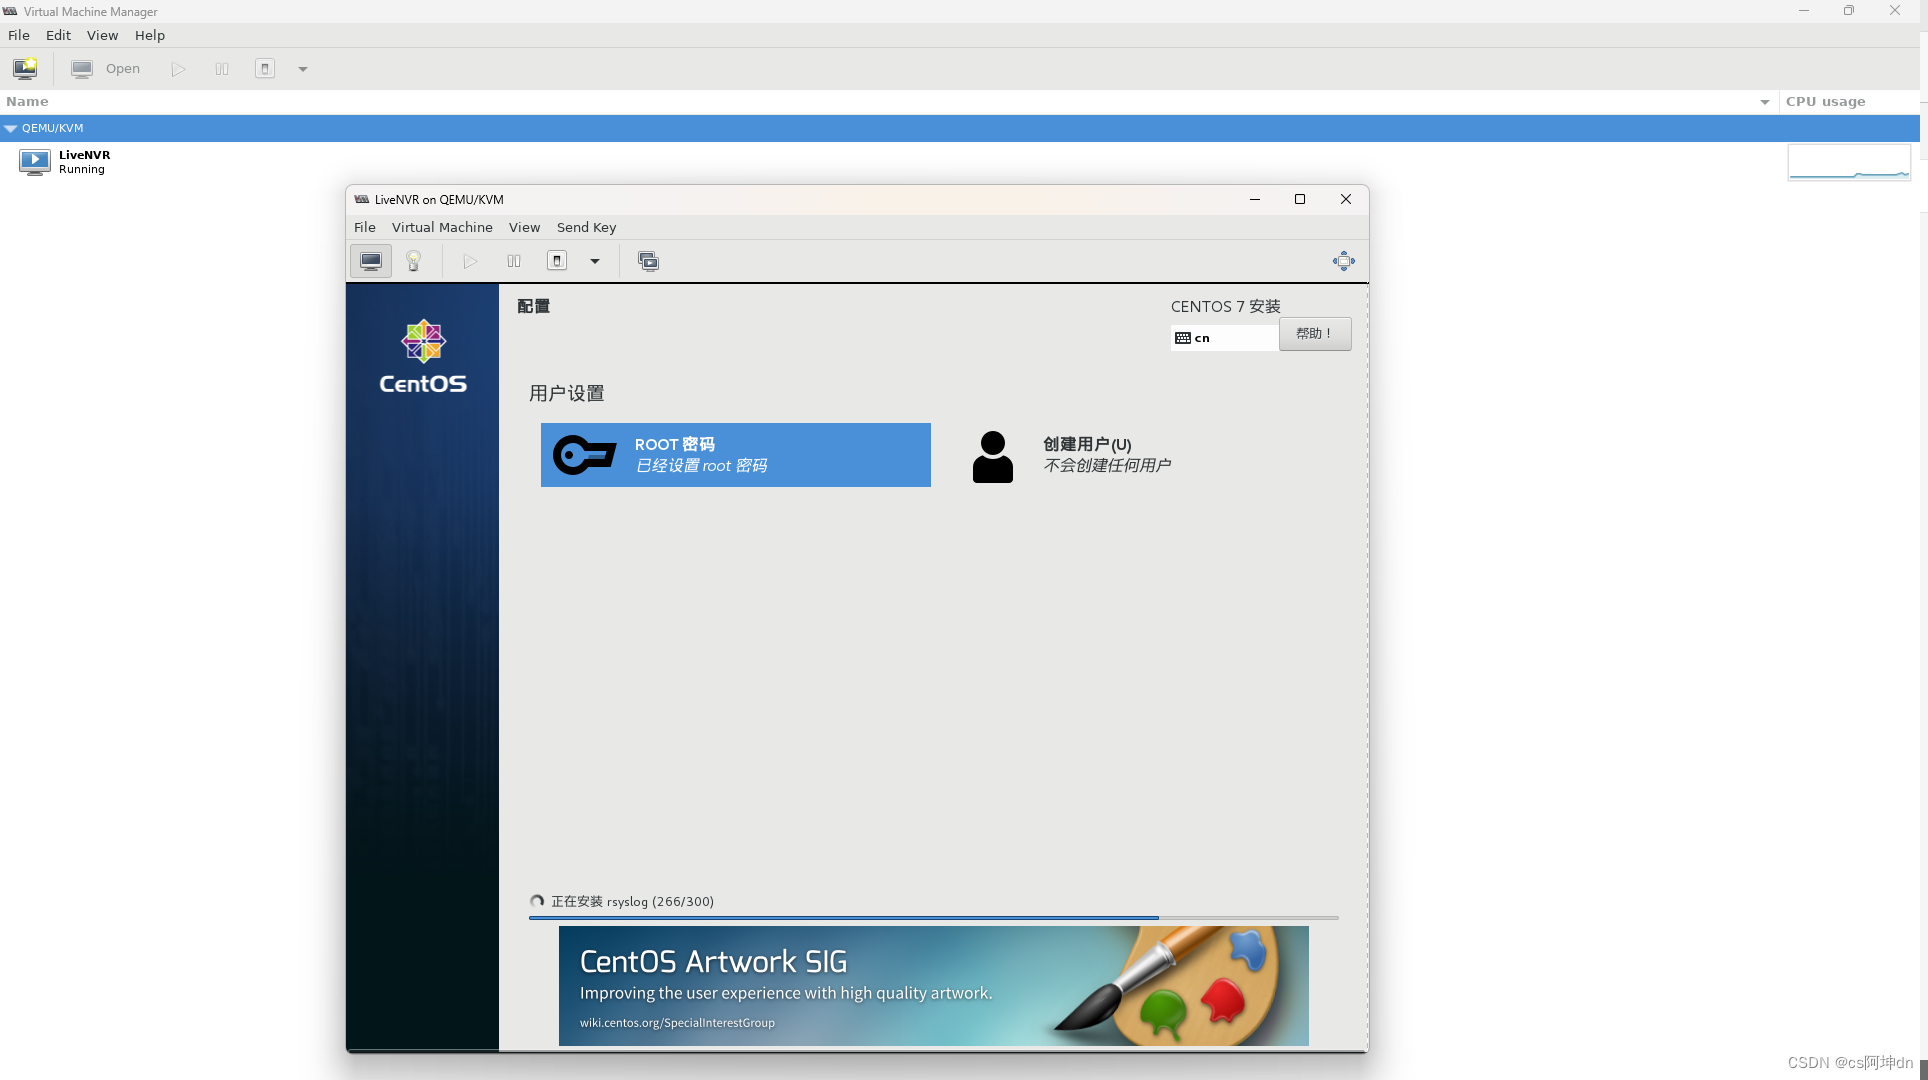The height and width of the screenshot is (1080, 1928).
Task: Click the cn keyboard layout indicator
Action: point(1224,338)
